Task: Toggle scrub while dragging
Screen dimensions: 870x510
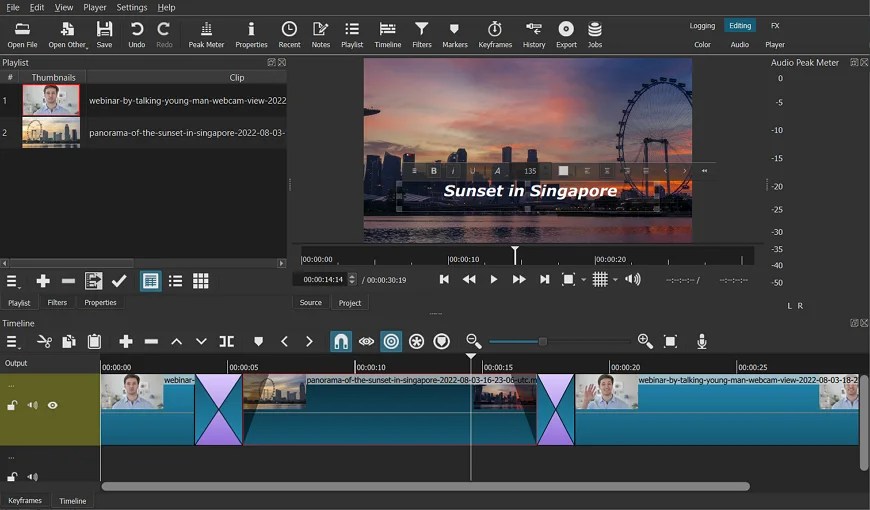Action: pos(366,341)
